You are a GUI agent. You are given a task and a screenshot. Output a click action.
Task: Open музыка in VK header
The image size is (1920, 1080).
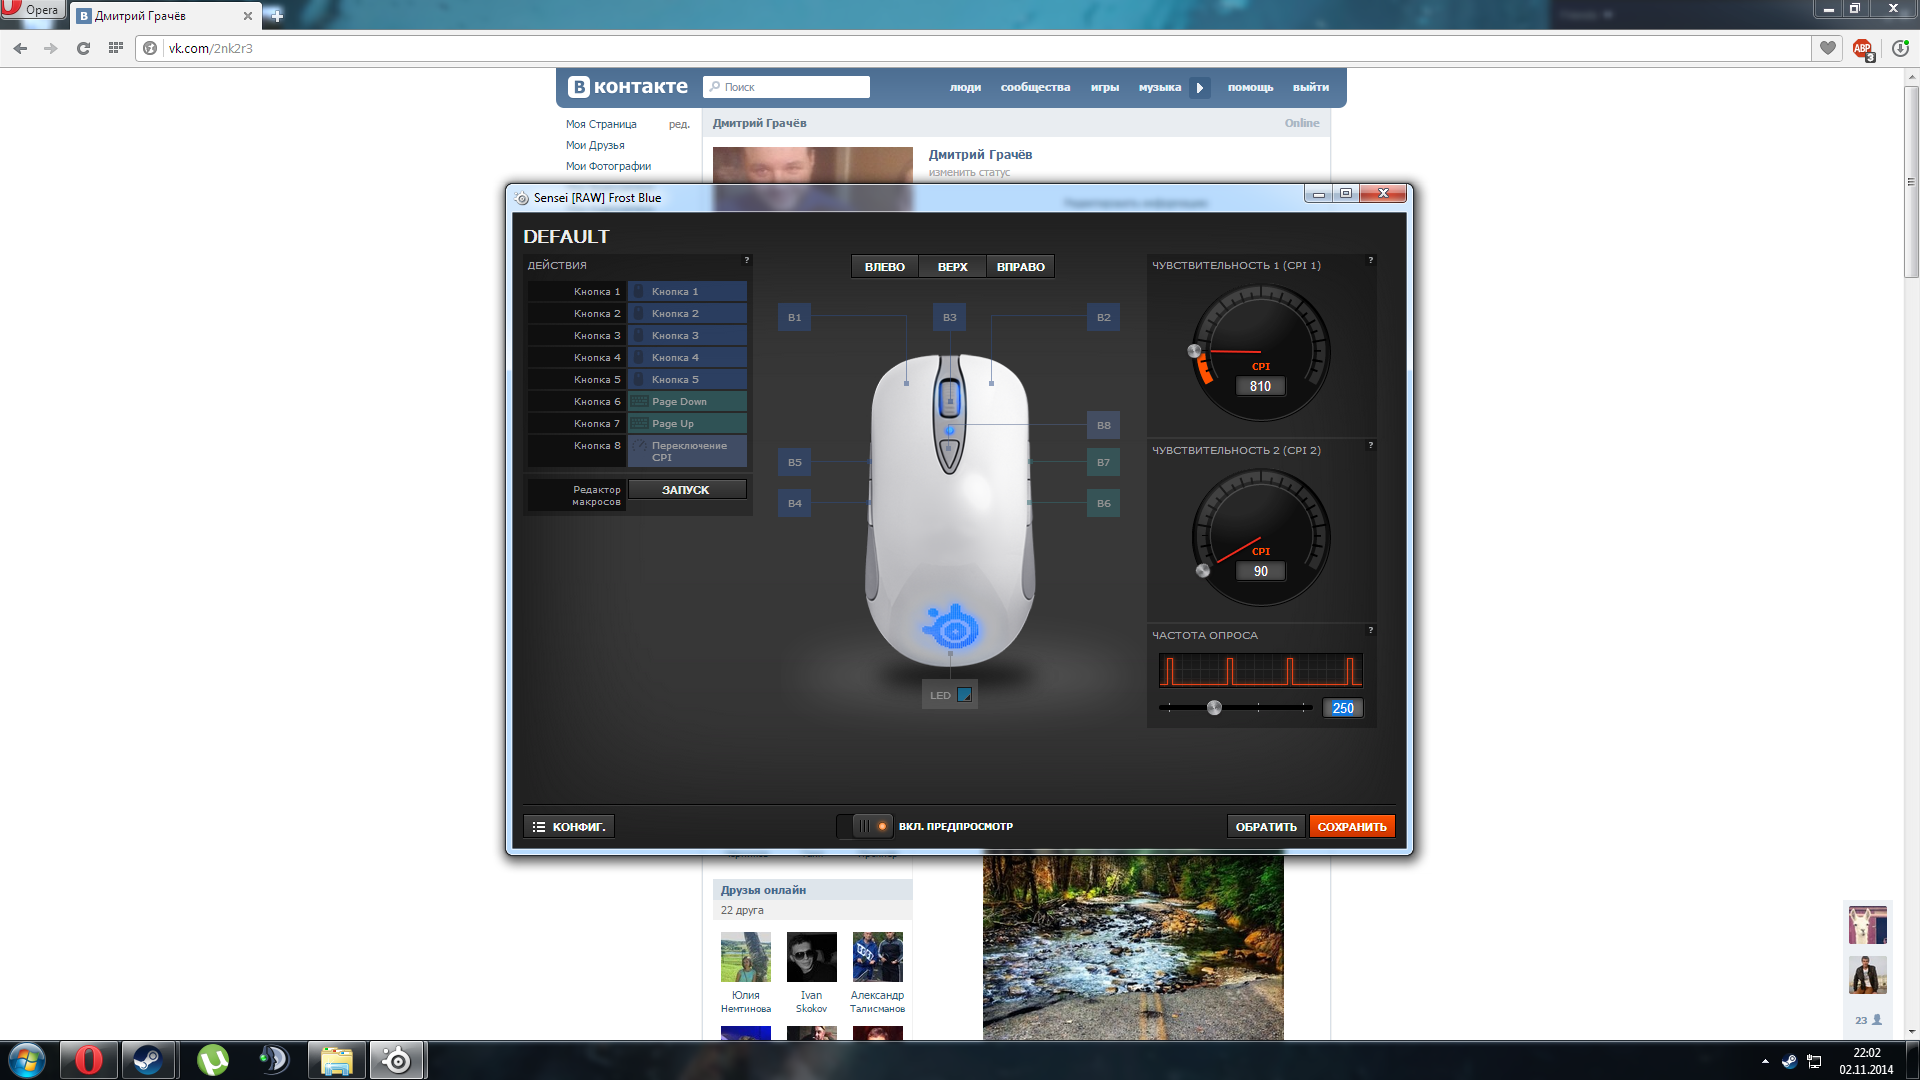[x=1159, y=87]
